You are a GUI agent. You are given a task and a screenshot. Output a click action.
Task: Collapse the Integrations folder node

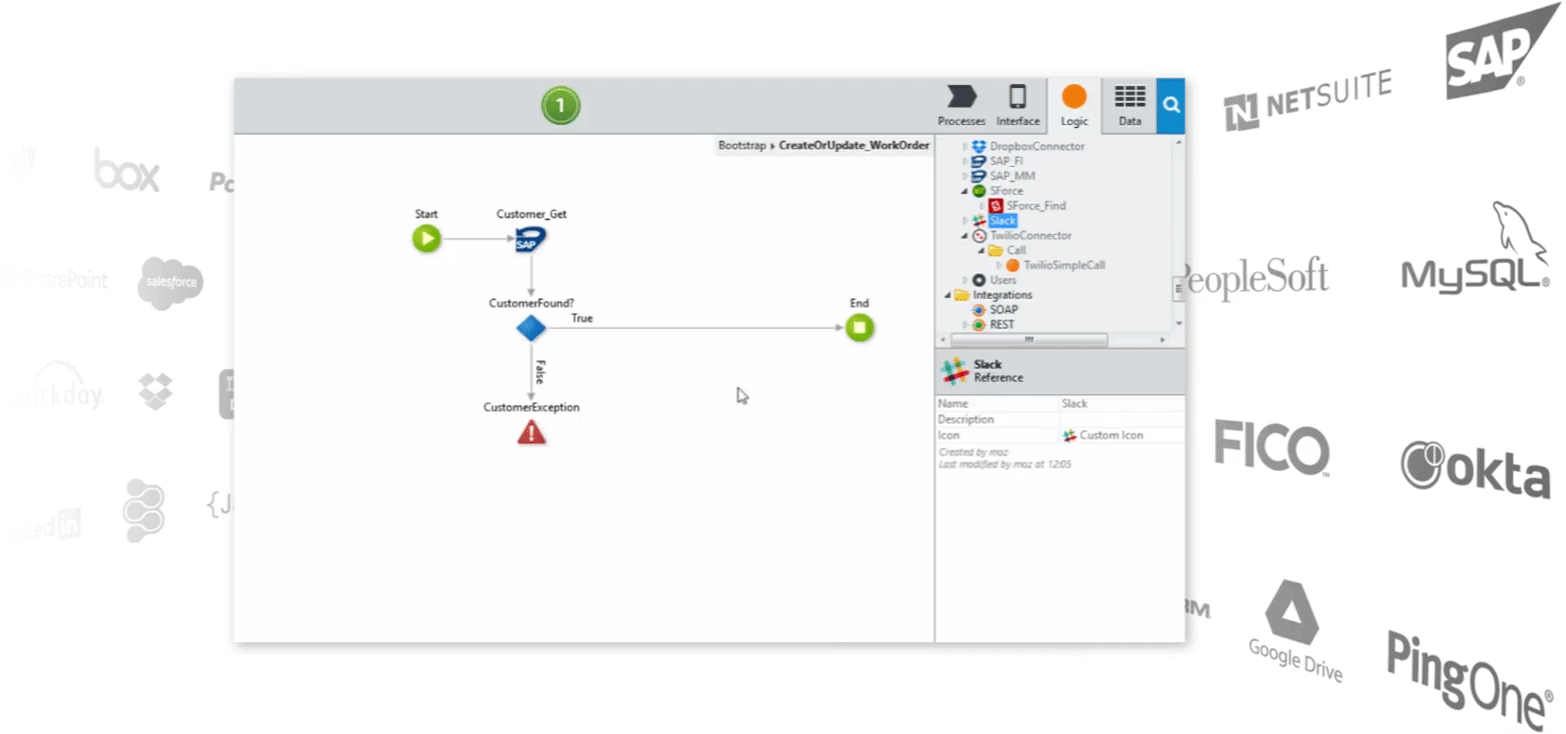point(947,296)
